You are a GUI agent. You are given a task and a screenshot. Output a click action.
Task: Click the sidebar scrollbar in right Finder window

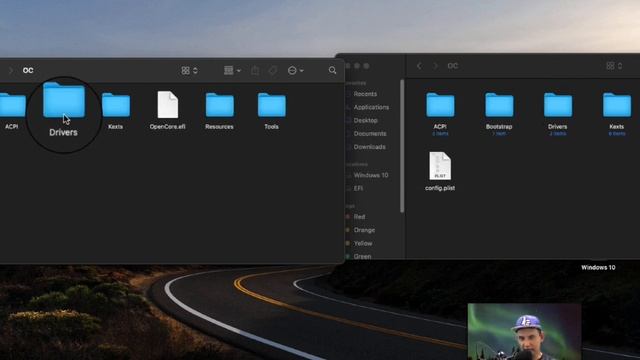click(402, 146)
